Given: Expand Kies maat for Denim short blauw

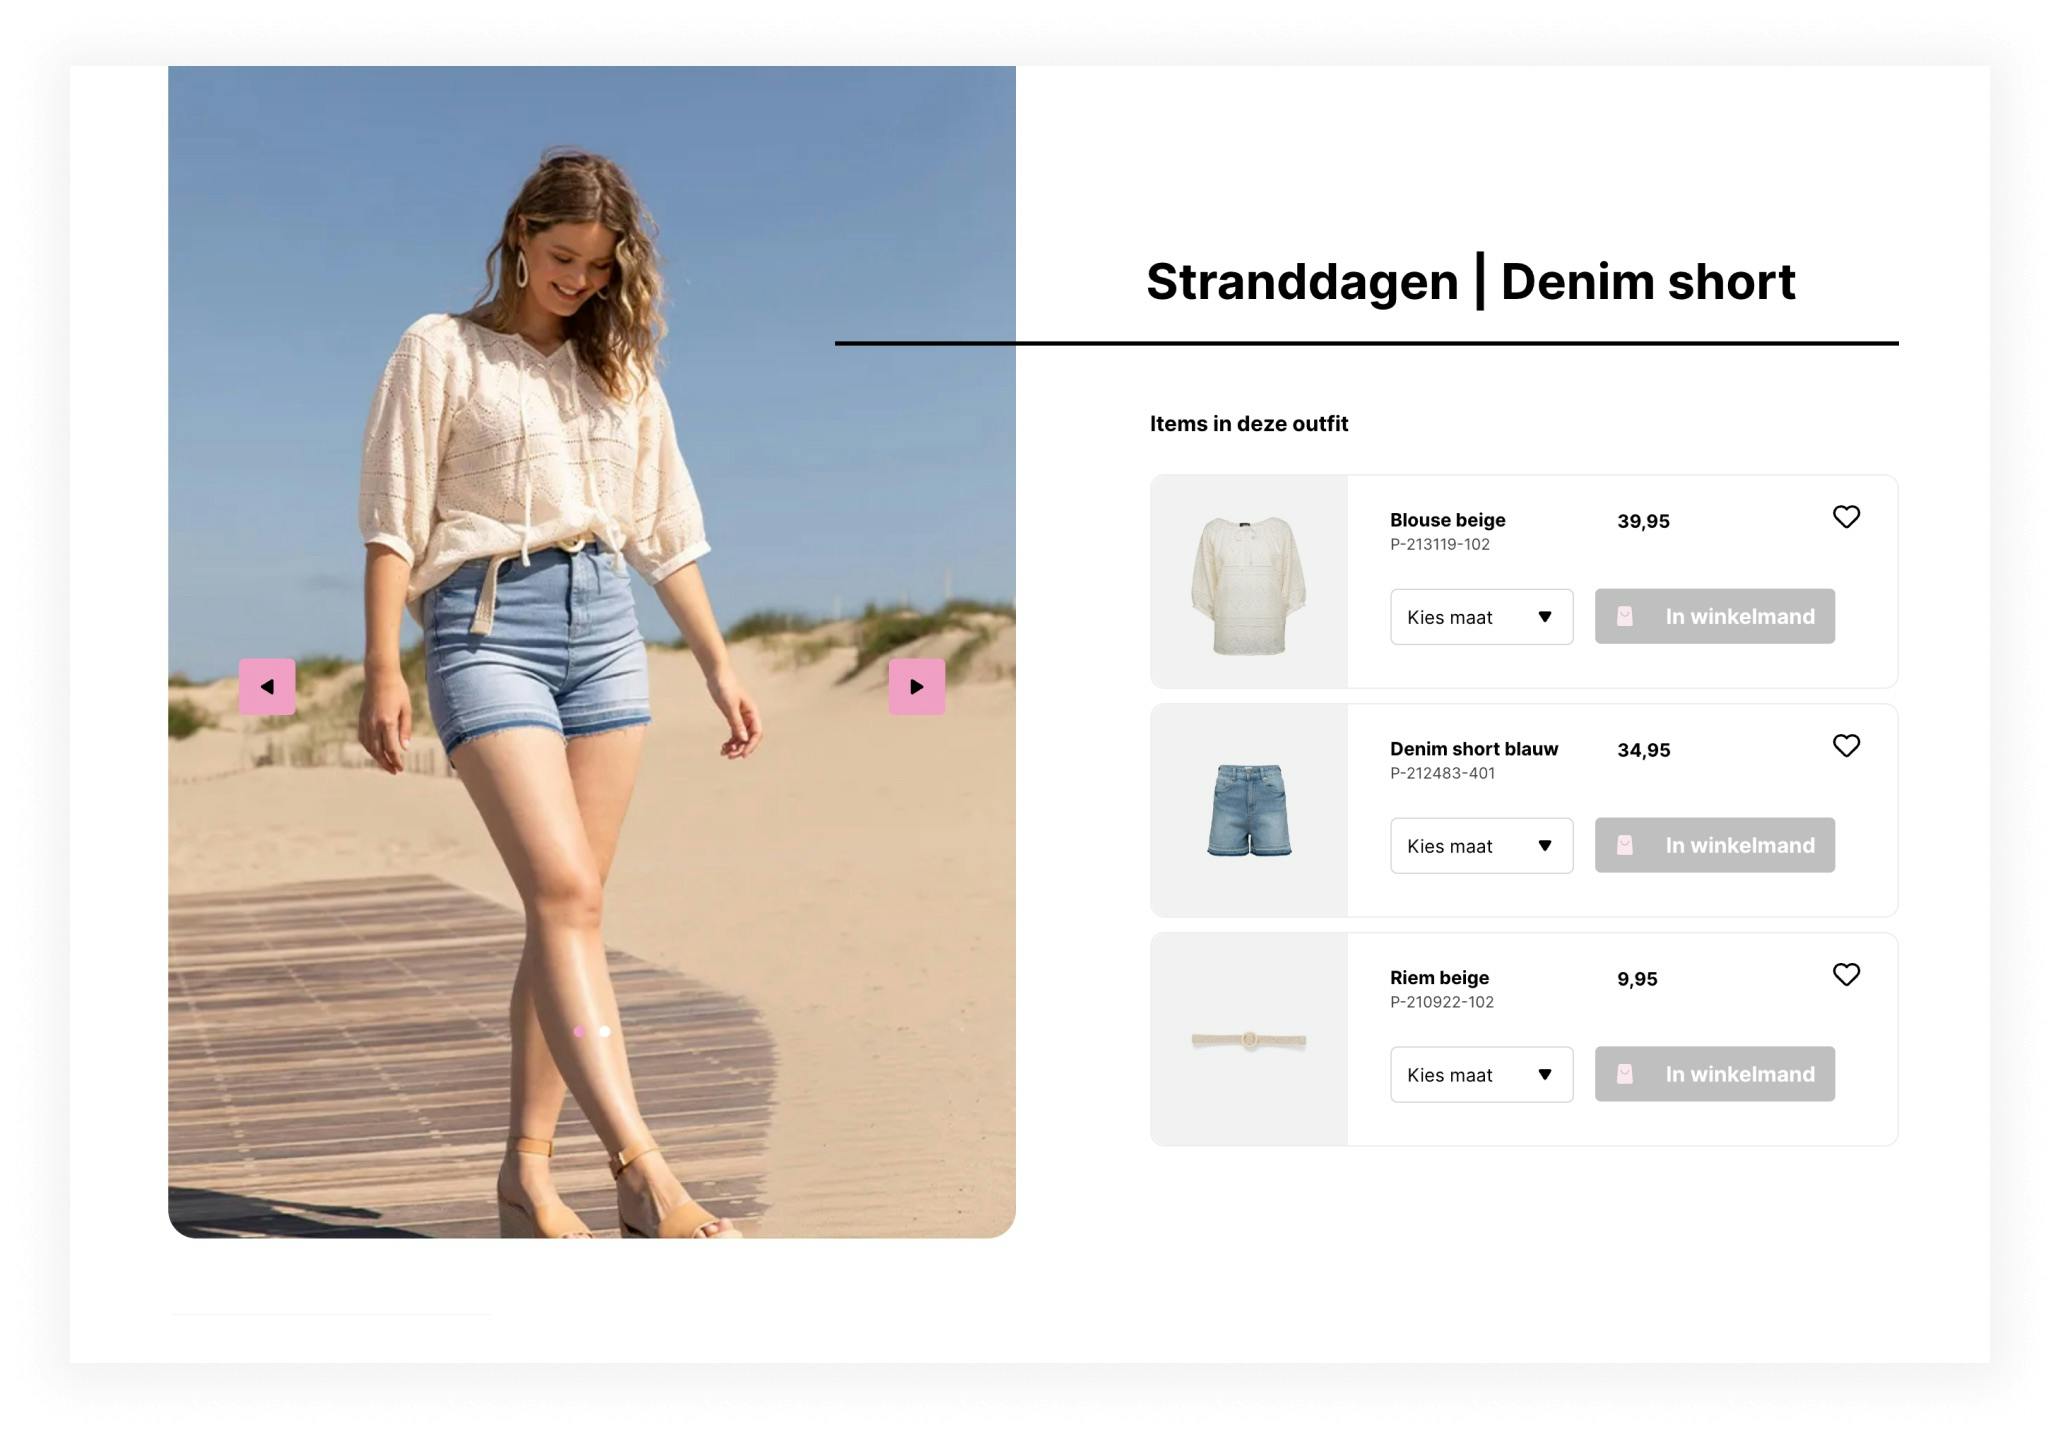Looking at the screenshot, I should (1481, 846).
